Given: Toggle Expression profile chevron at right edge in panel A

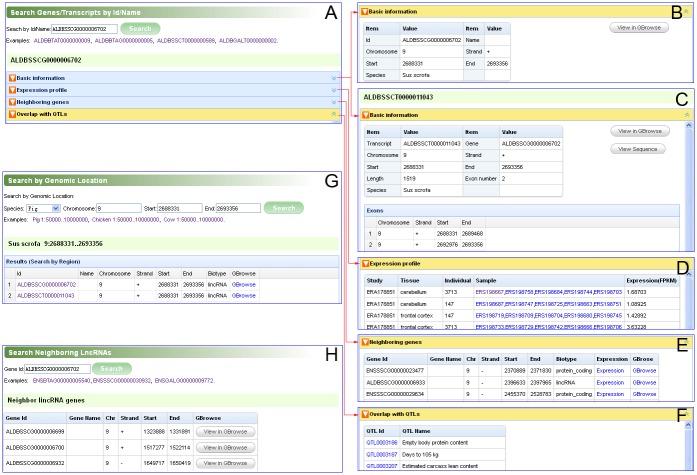Looking at the screenshot, I should coord(334,90).
